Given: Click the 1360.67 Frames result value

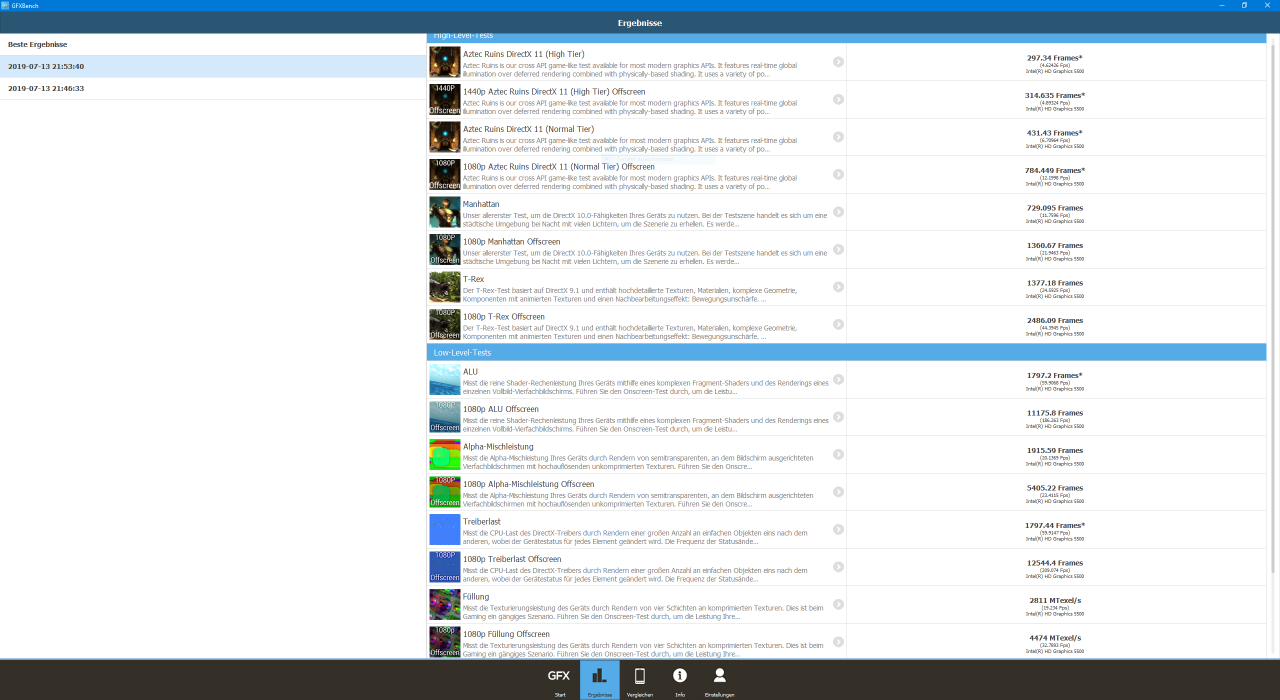Looking at the screenshot, I should click(1055, 245).
